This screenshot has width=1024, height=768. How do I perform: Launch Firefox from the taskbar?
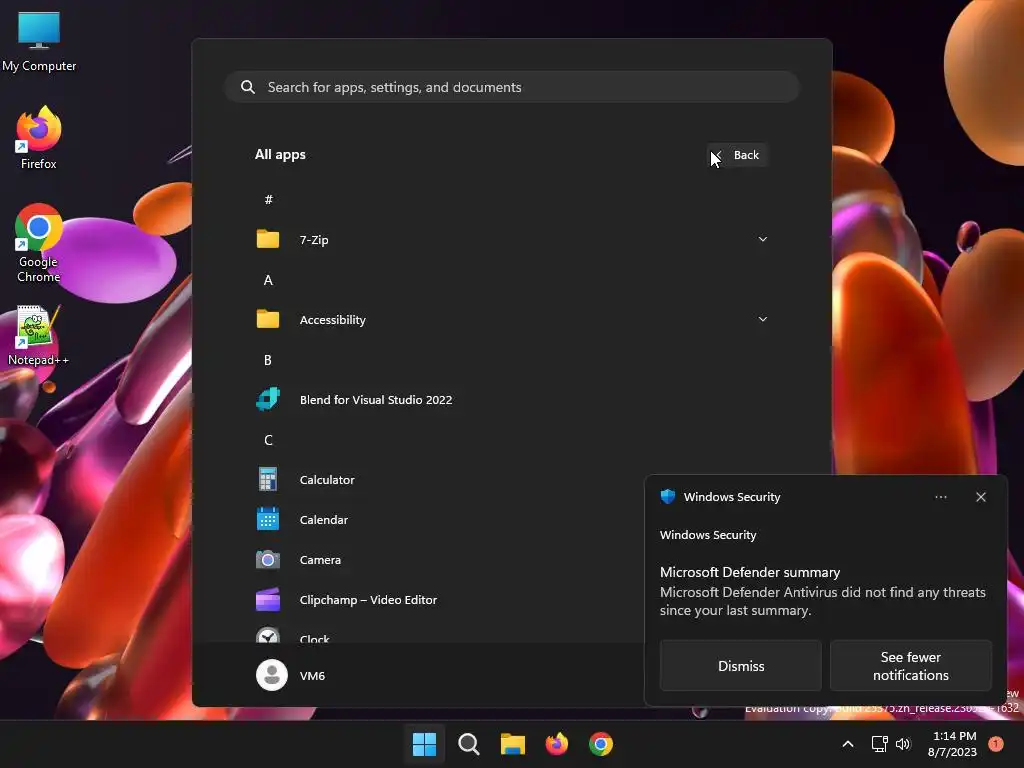tap(556, 744)
